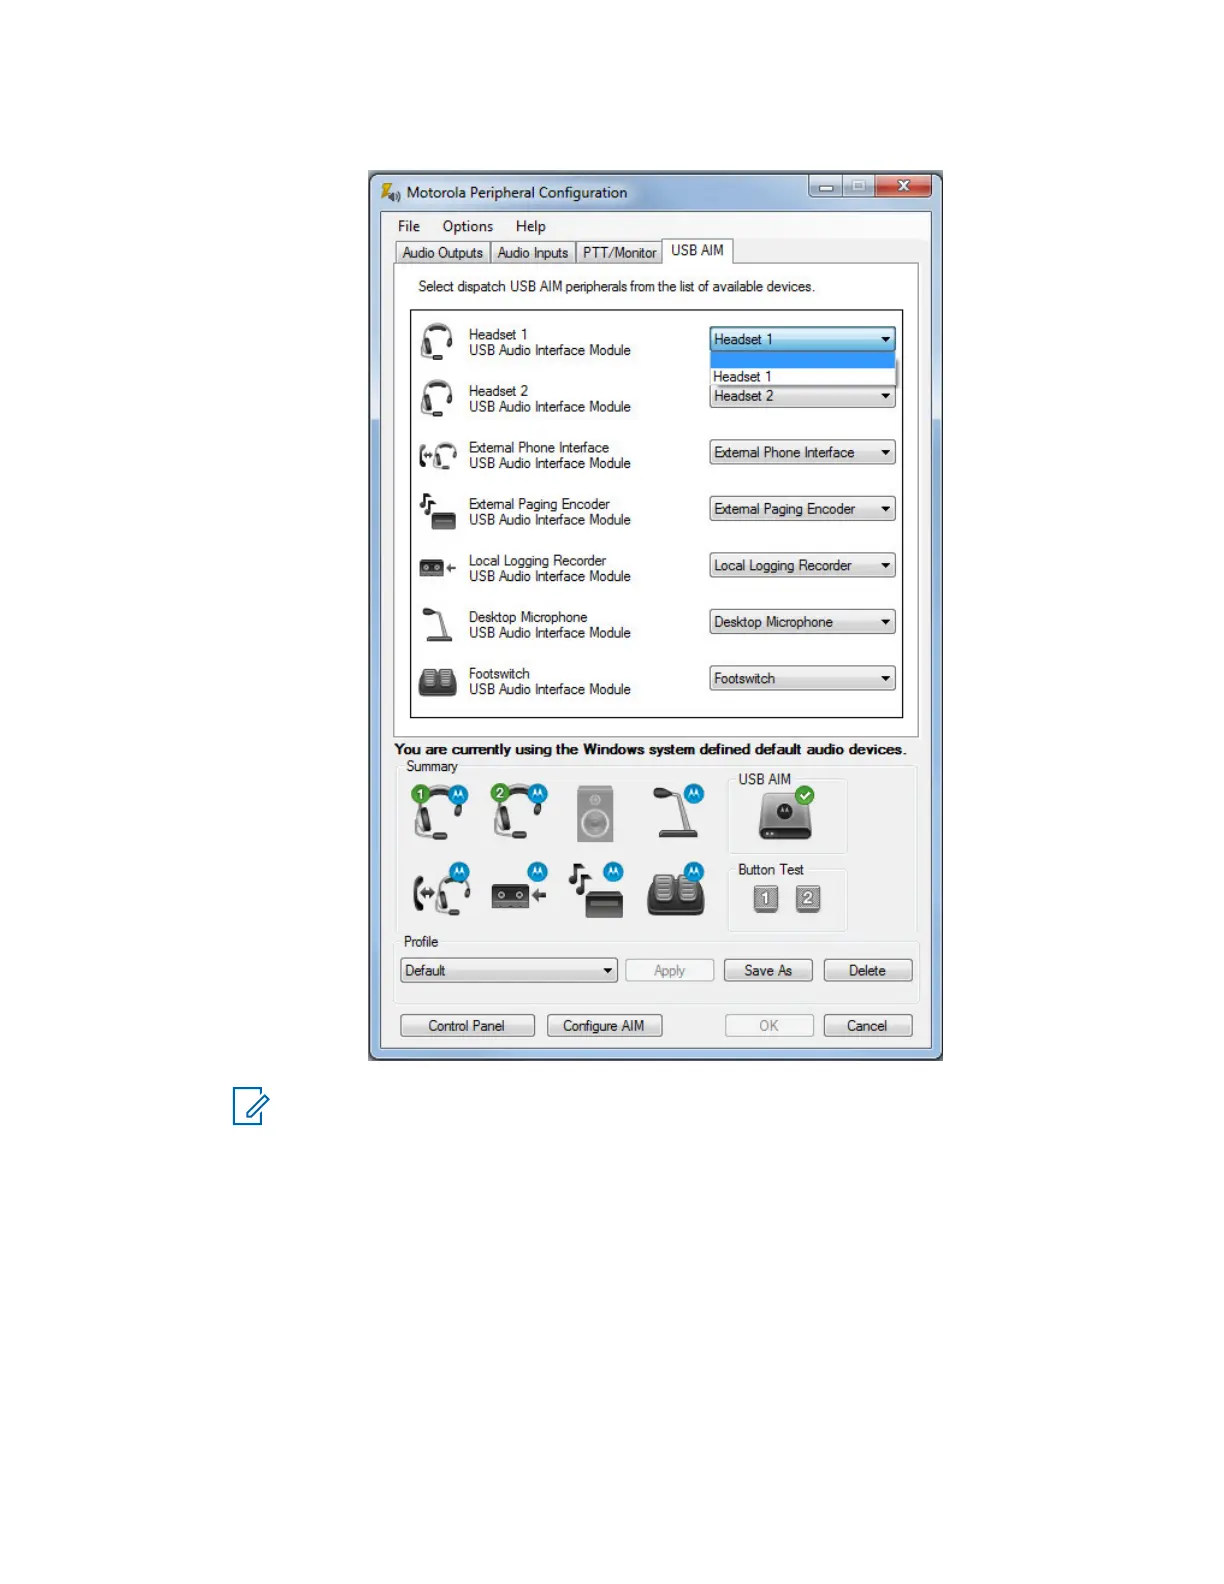Click 'Local Logging Recorder' row label

[537, 561]
